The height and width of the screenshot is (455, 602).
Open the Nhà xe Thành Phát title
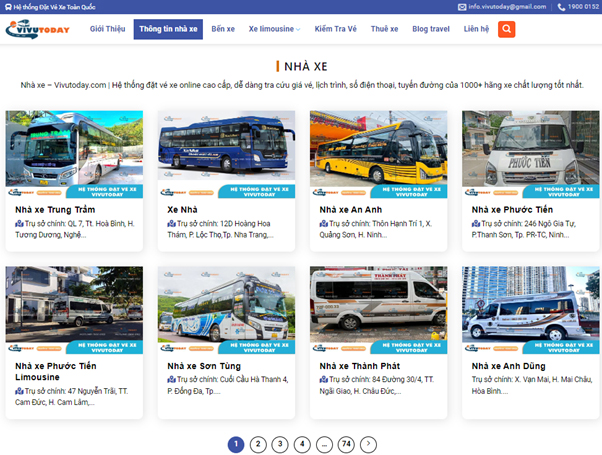tap(360, 366)
